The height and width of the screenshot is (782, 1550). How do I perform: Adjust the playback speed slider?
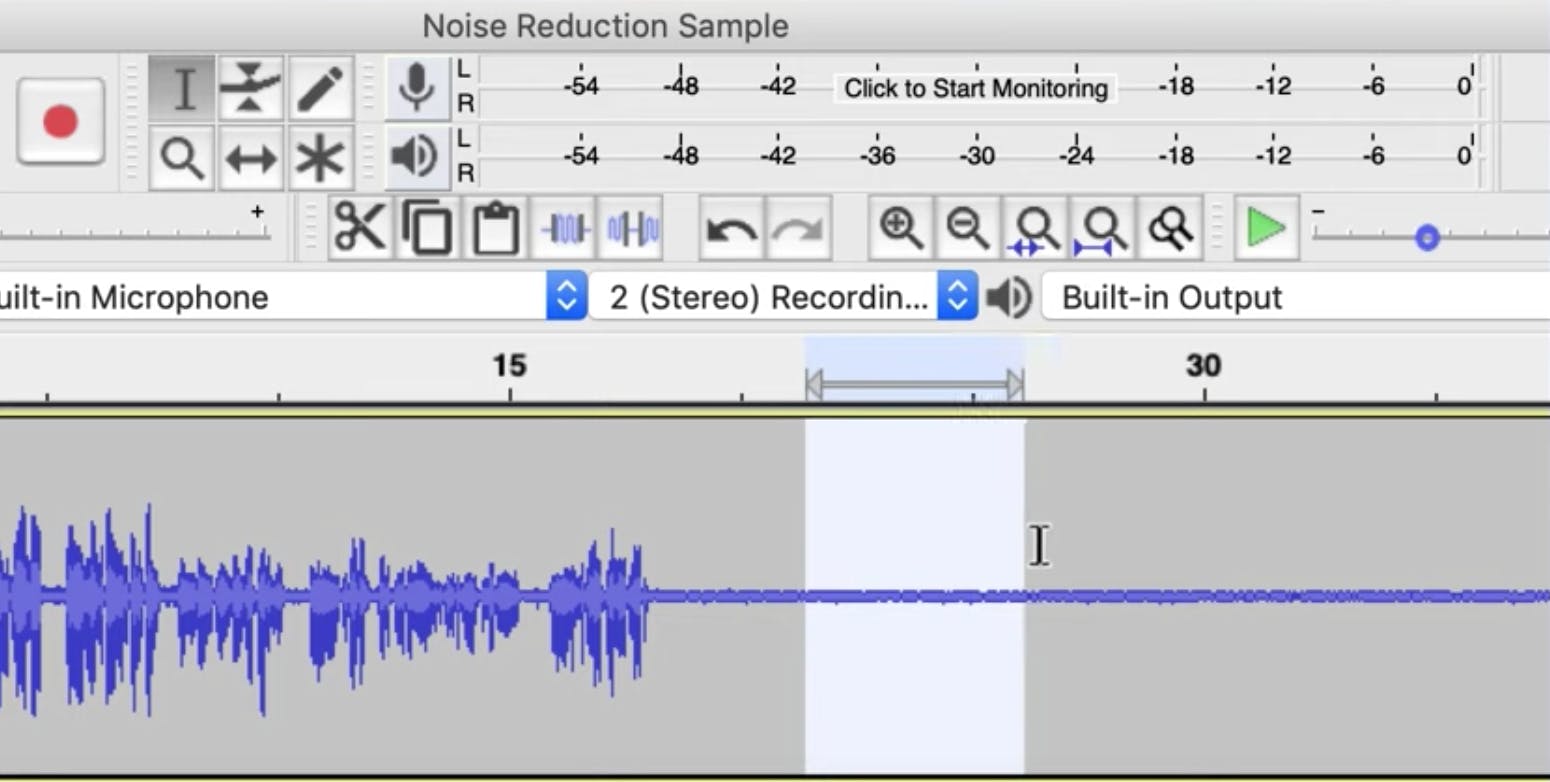tap(1427, 237)
